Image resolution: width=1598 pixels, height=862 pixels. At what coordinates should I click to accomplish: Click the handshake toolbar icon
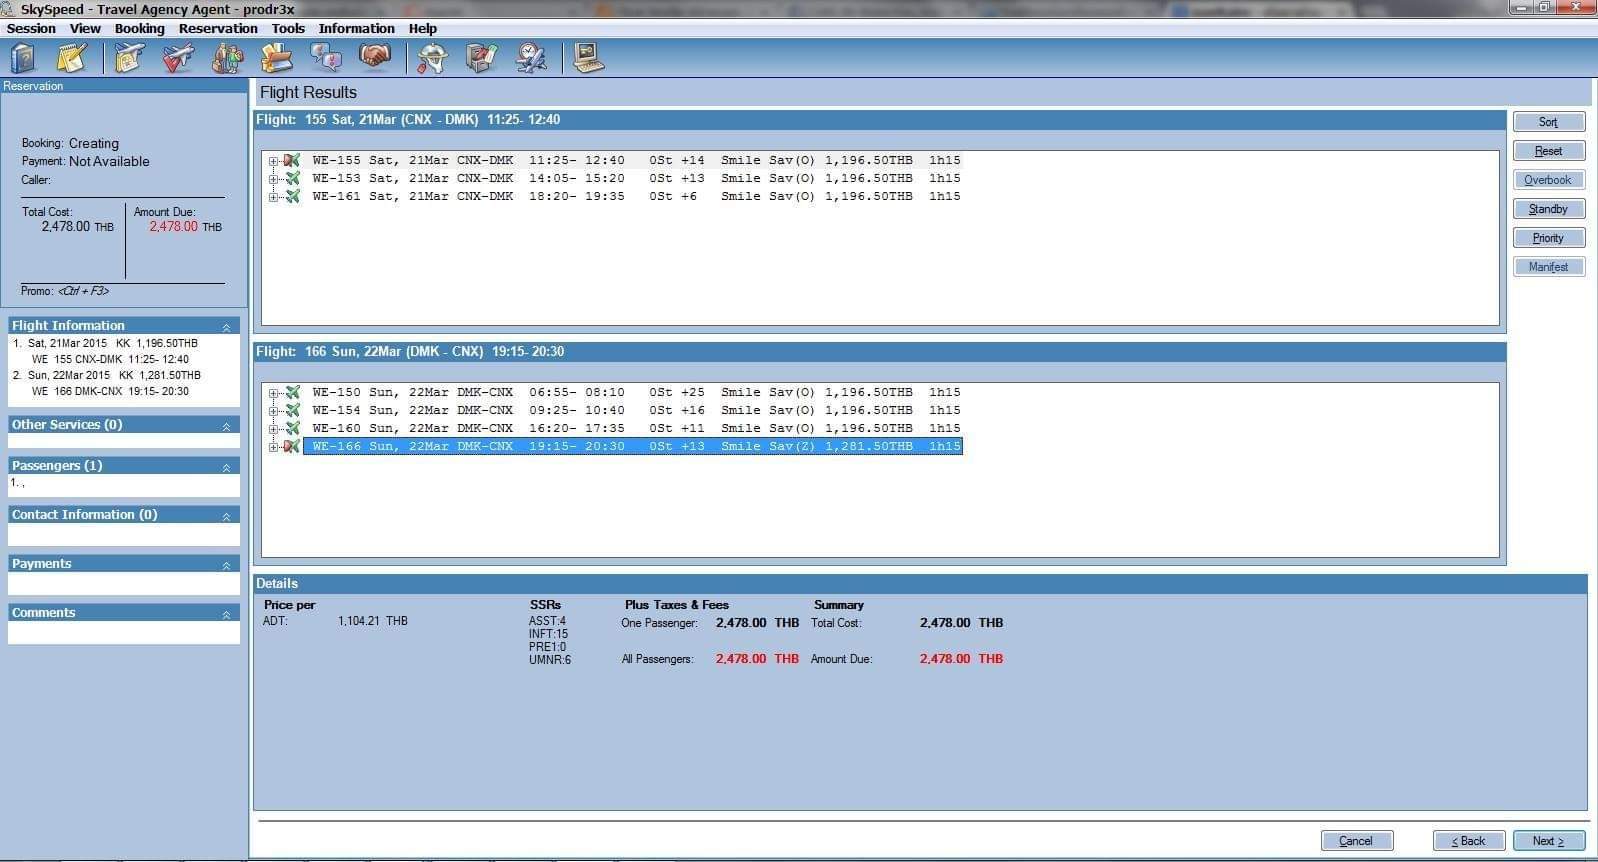(x=375, y=59)
